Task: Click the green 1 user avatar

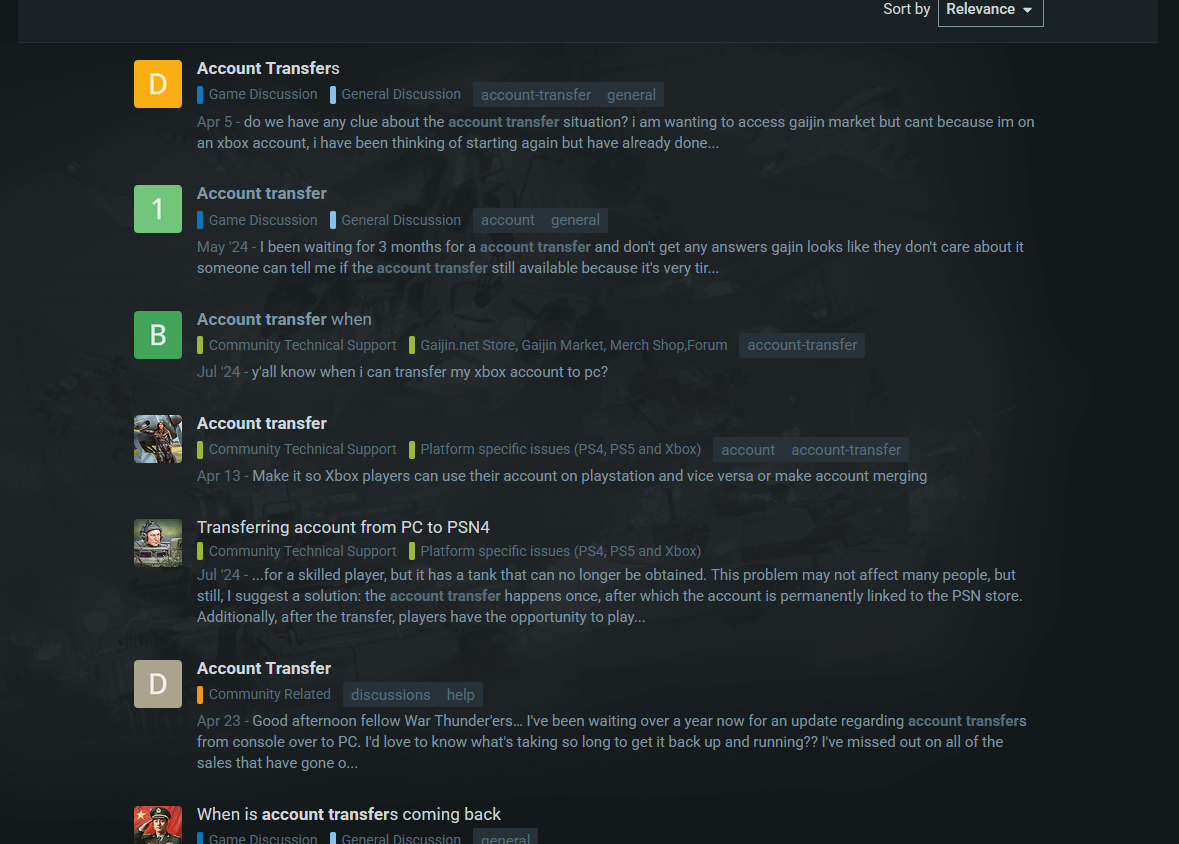Action: click(158, 209)
